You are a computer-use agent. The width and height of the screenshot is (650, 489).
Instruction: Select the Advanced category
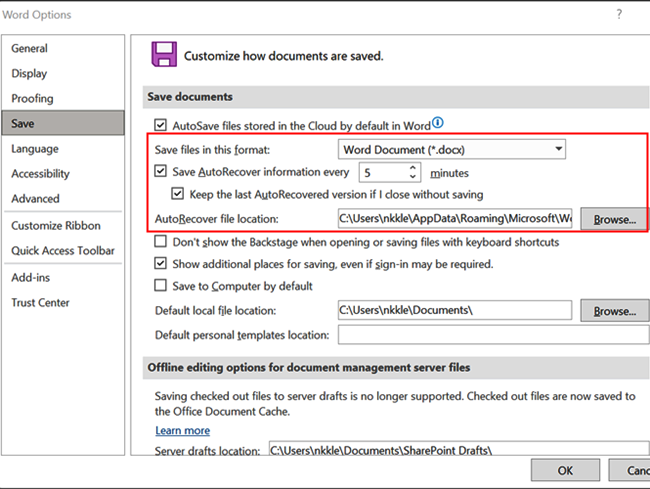point(36,199)
